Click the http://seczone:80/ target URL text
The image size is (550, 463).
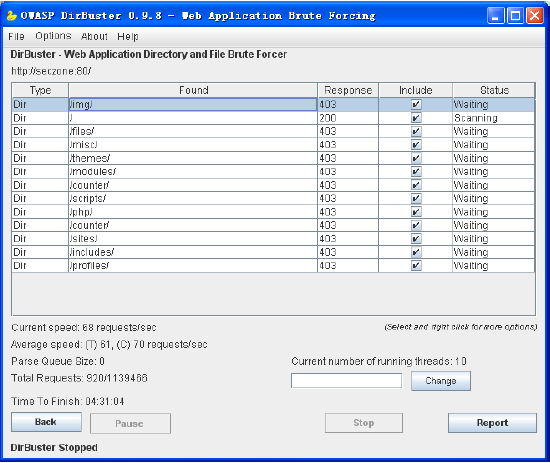coord(51,71)
